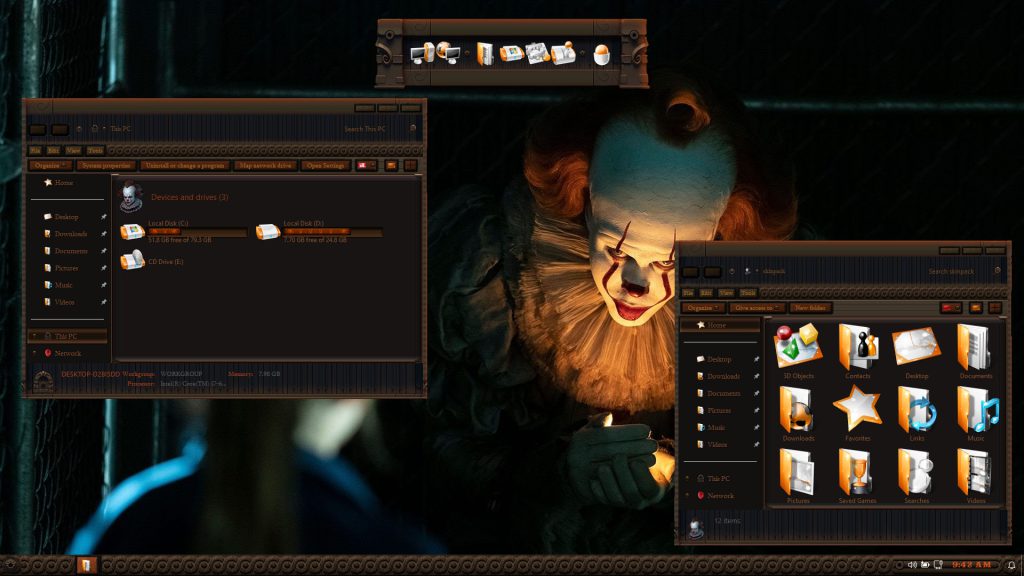Image resolution: width=1024 pixels, height=576 pixels.
Task: Click the volume icon in system tray
Action: (913, 565)
